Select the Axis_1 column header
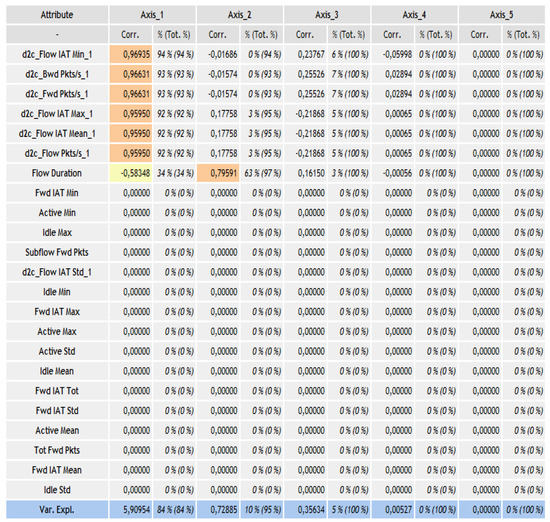This screenshot has width=550, height=522. tap(152, 15)
